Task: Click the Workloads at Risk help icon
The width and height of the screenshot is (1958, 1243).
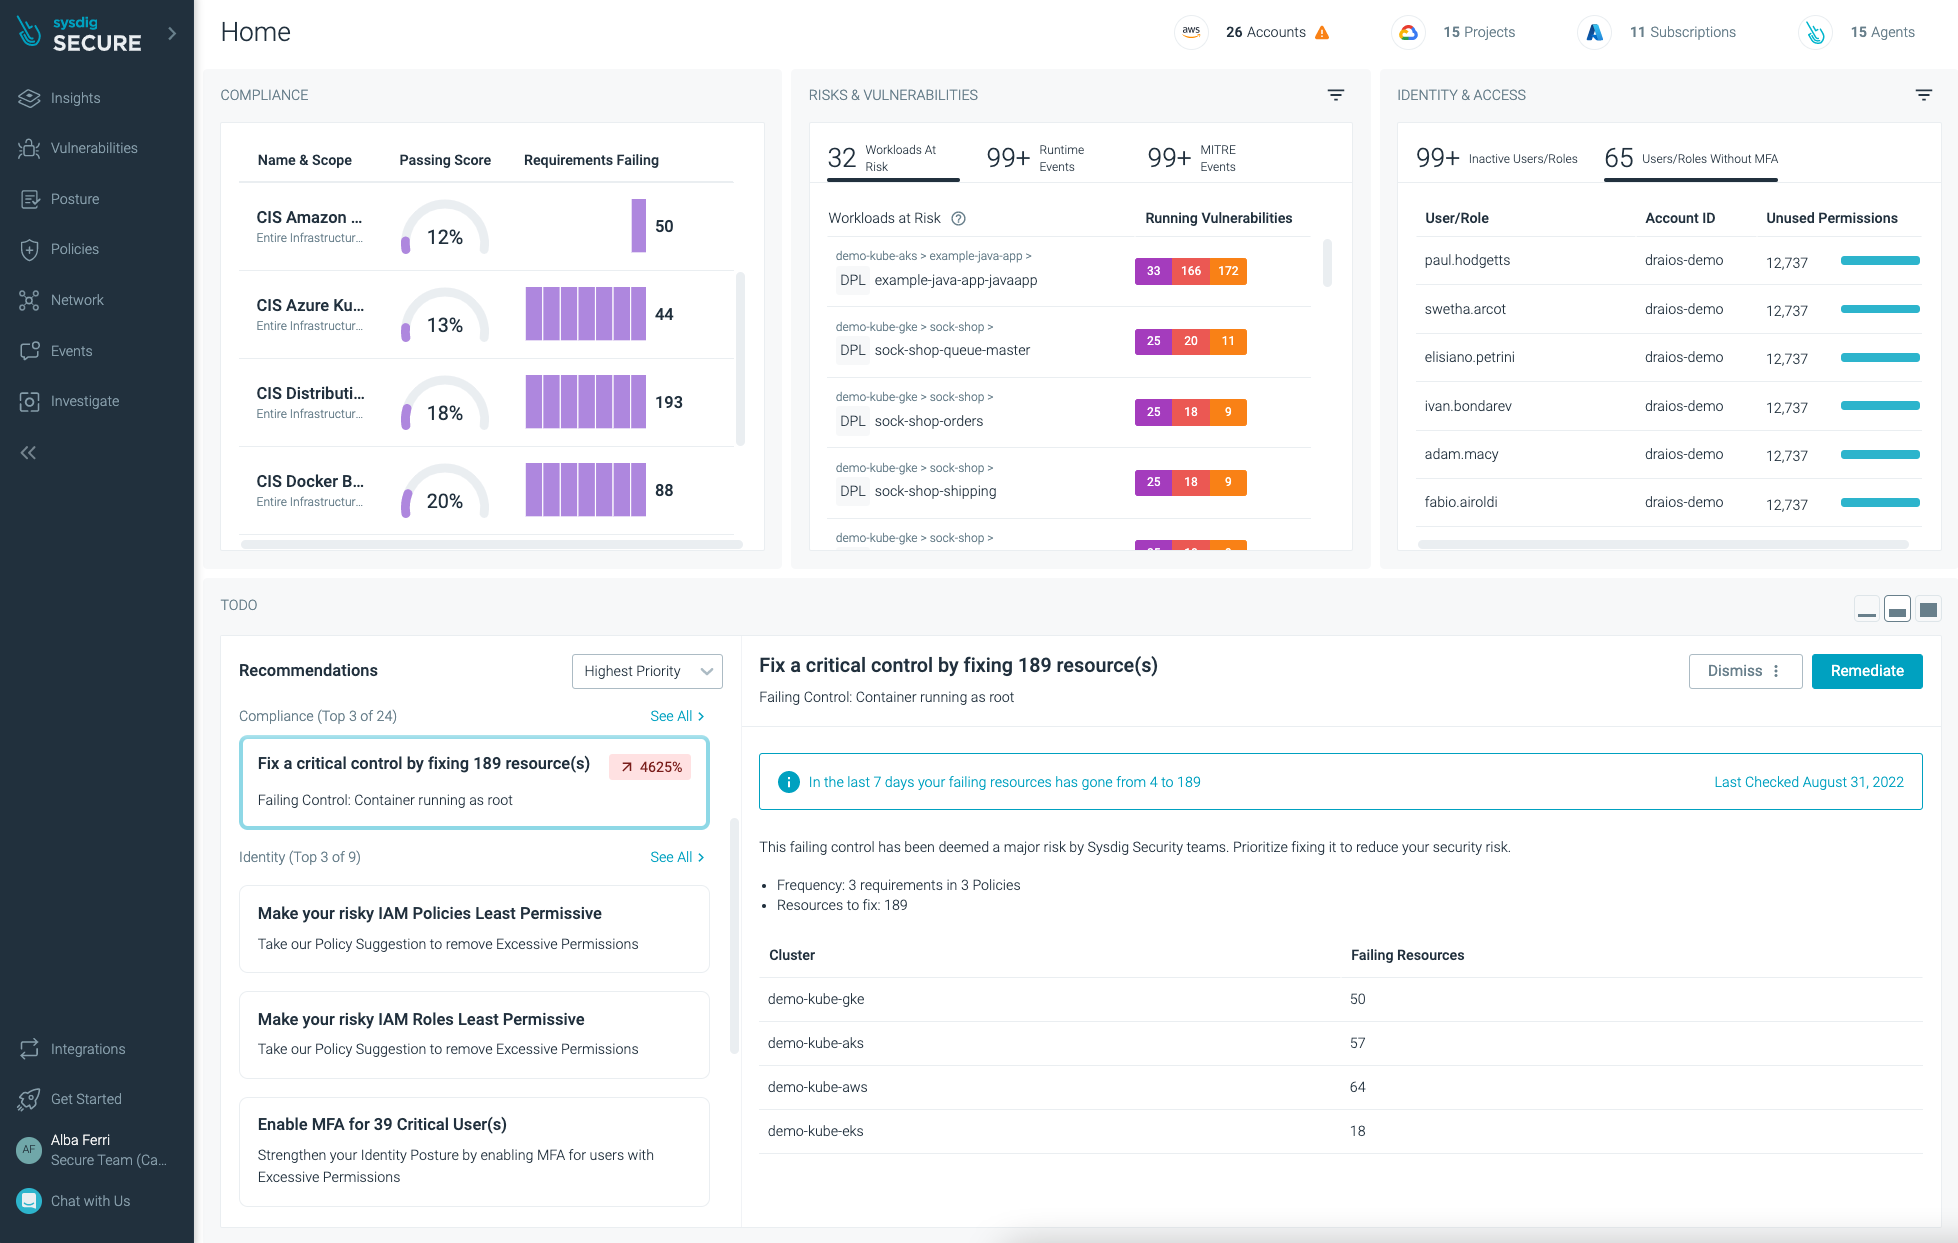Action: 958,218
